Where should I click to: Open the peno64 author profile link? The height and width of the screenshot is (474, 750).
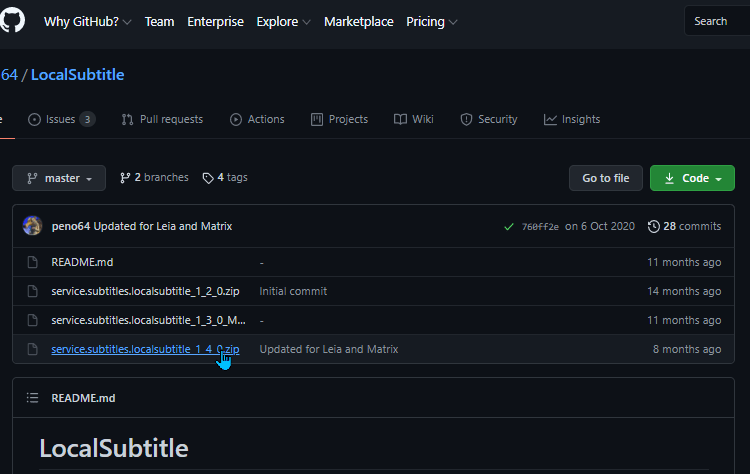[71, 226]
